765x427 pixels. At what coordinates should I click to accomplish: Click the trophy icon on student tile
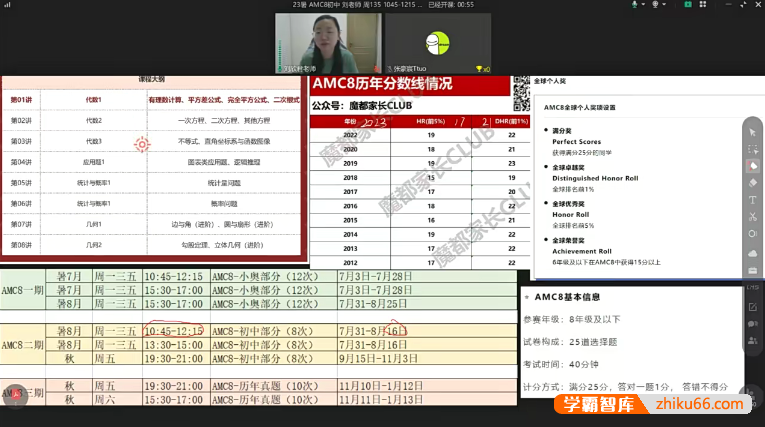pos(479,69)
